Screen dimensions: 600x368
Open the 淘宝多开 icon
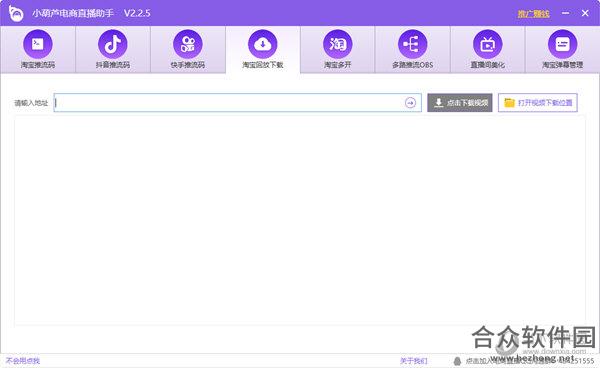pyautogui.click(x=338, y=44)
